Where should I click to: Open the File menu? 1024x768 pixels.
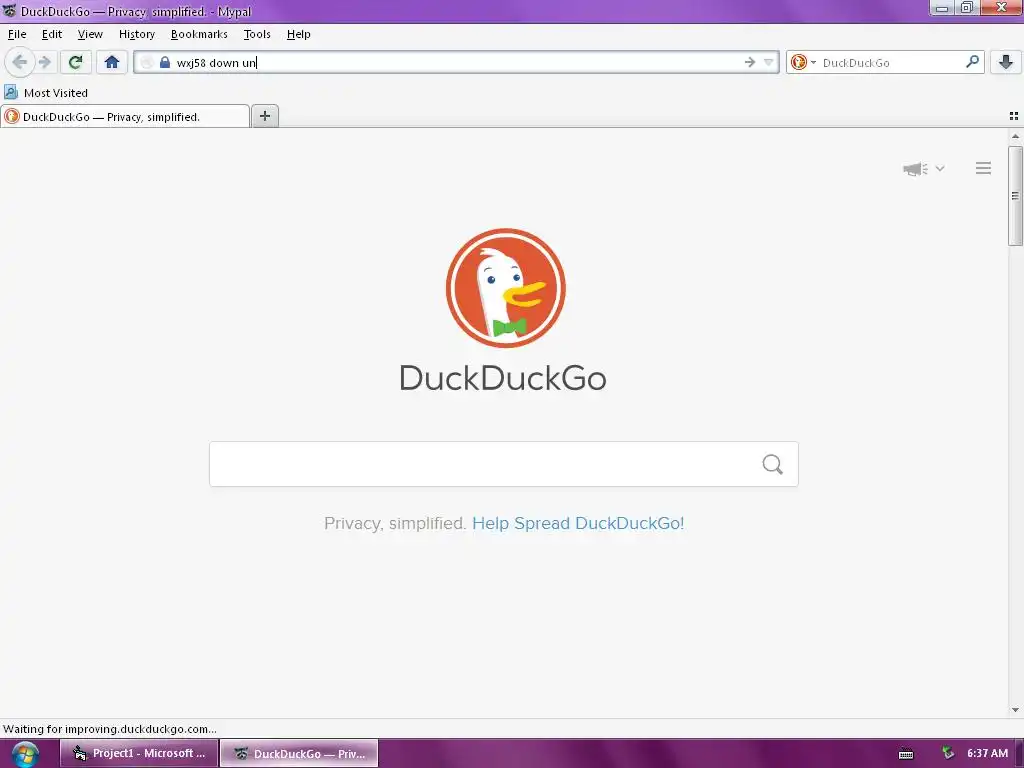17,34
